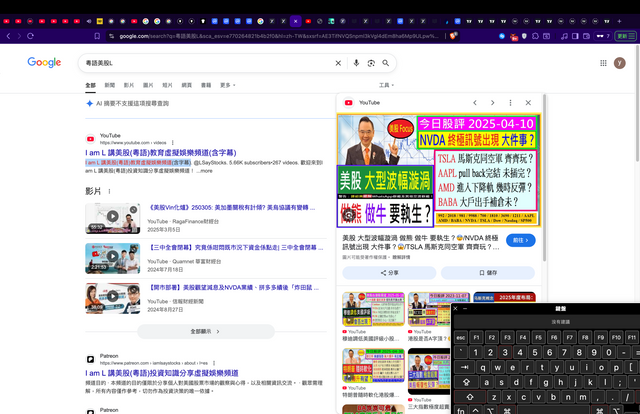This screenshot has width=640, height=414.
Task: Switch to the 圖片 search tab
Action: click(x=148, y=85)
